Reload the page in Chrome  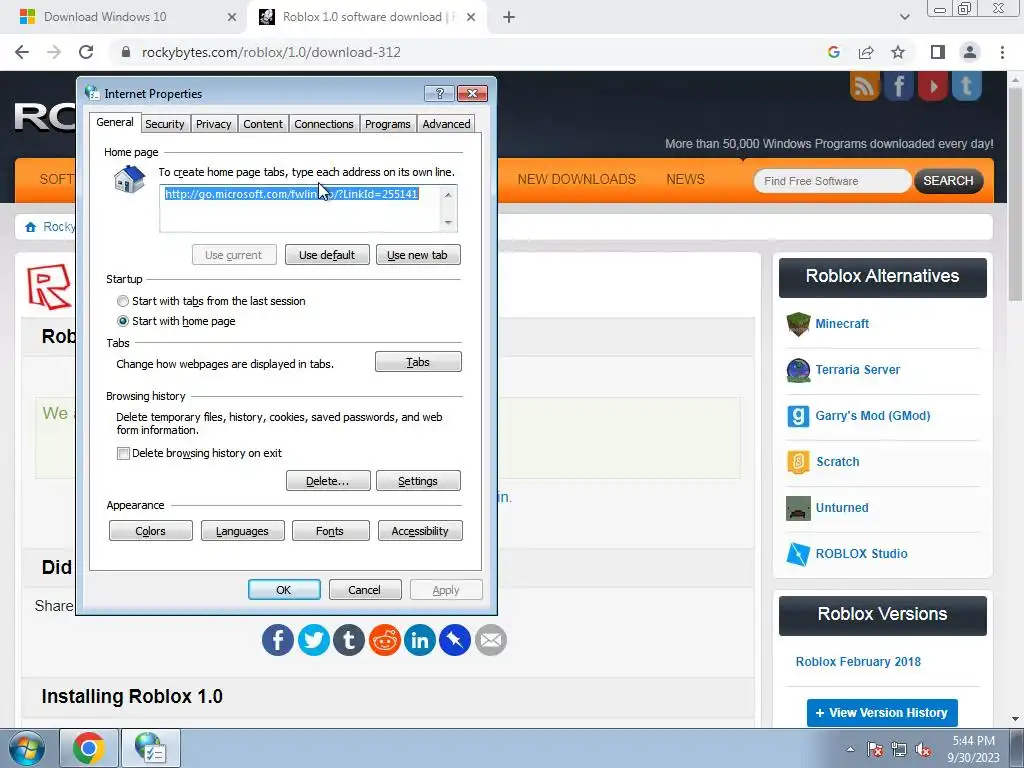click(86, 52)
